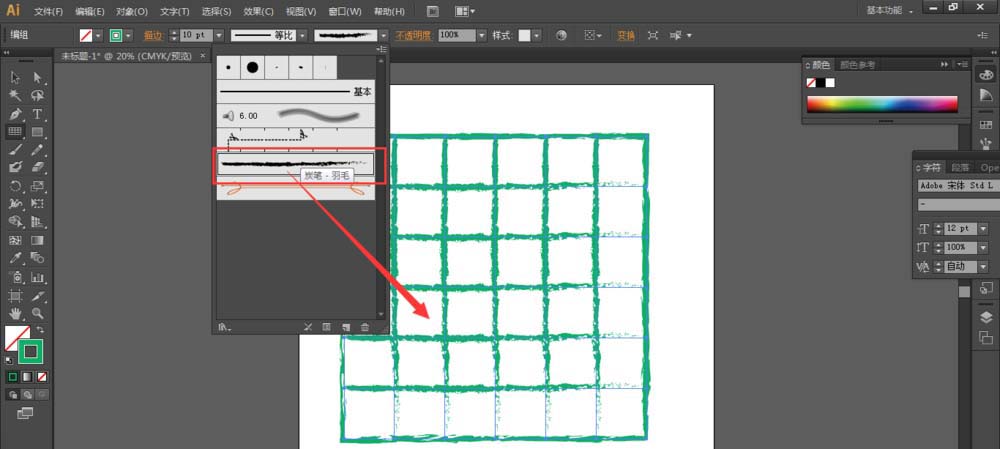
Task: Select the Zoom magnifier tool
Action: pos(38,313)
